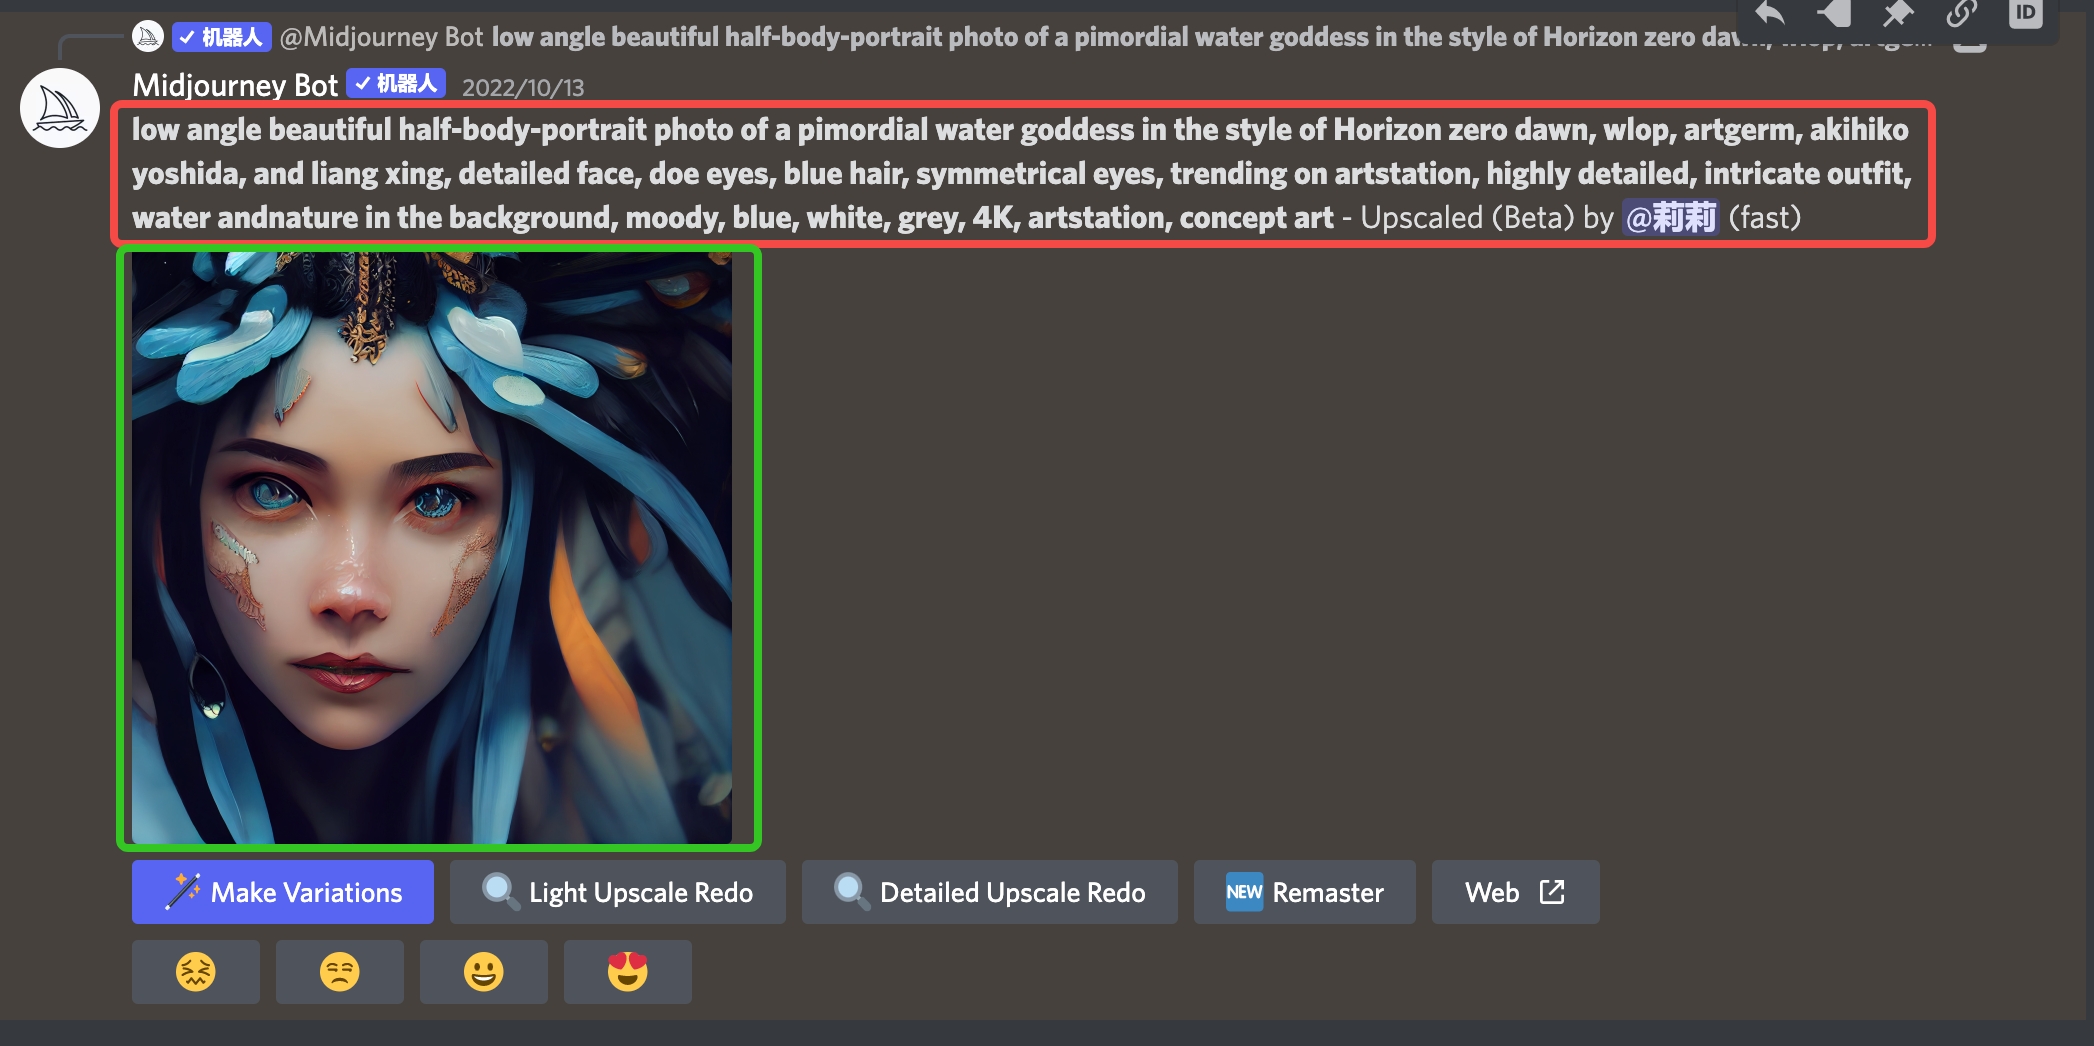Click the NEW Remaster button

[1305, 892]
